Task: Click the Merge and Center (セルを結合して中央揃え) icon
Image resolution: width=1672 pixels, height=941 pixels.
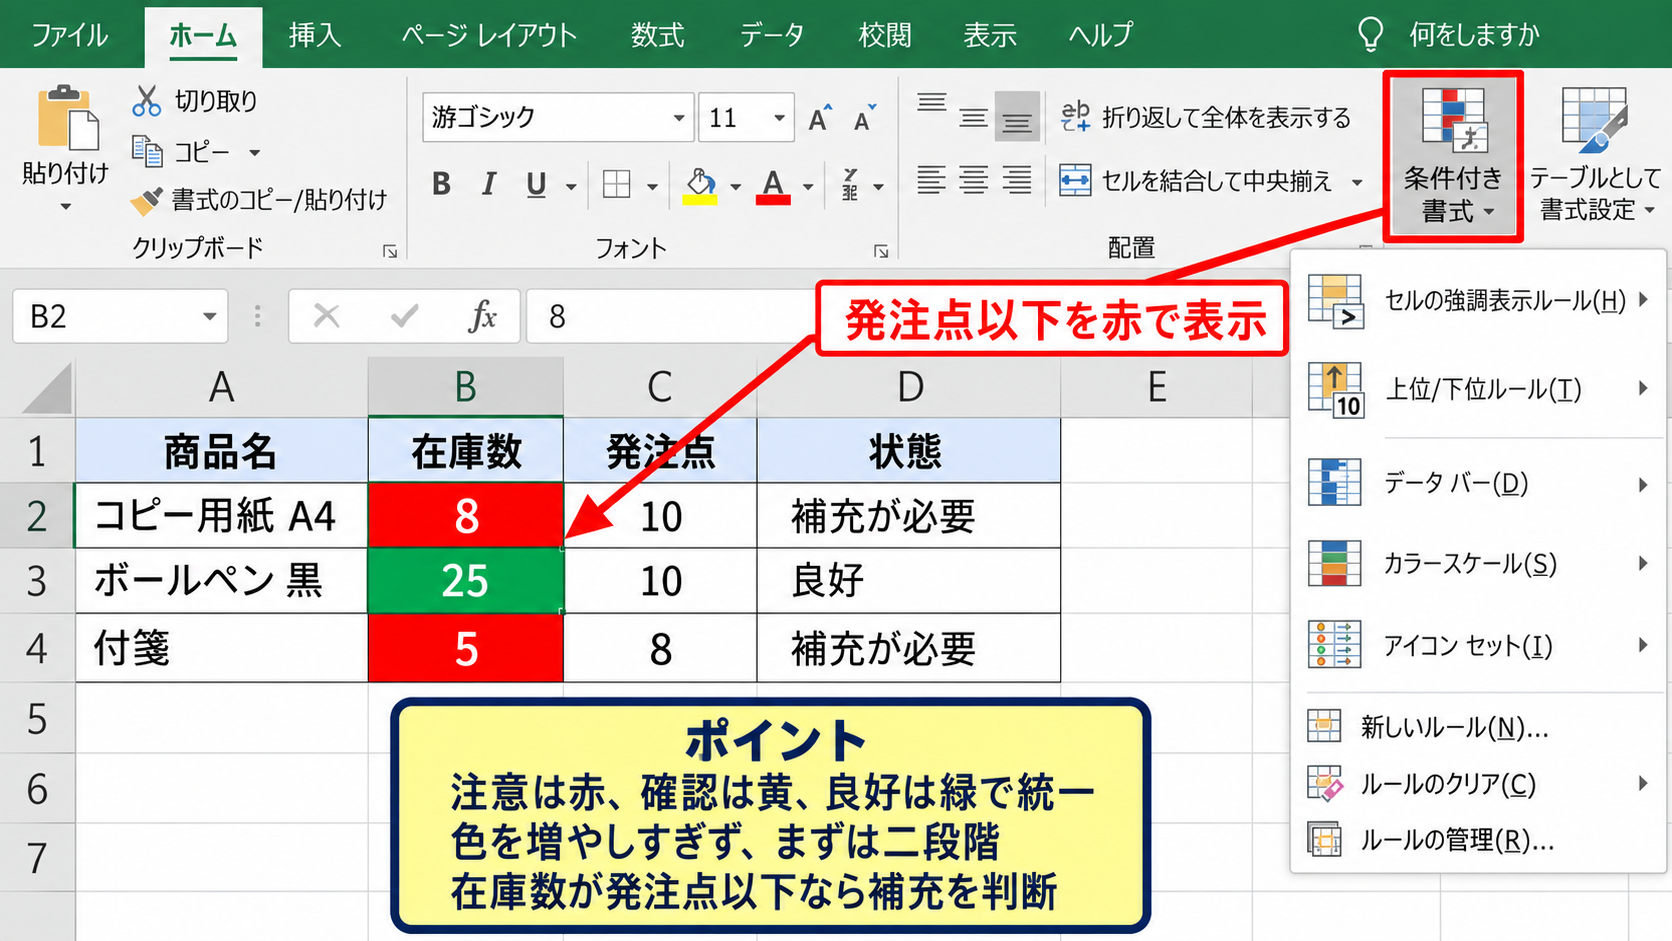Action: pos(1075,181)
